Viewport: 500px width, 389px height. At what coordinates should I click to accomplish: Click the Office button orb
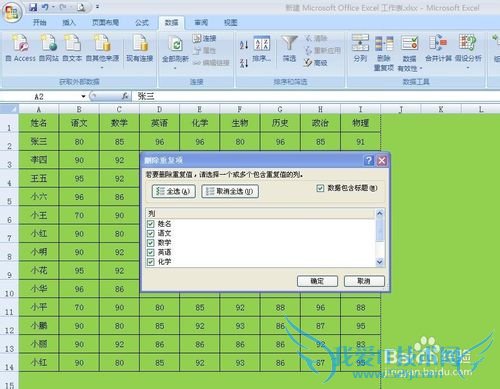point(12,12)
